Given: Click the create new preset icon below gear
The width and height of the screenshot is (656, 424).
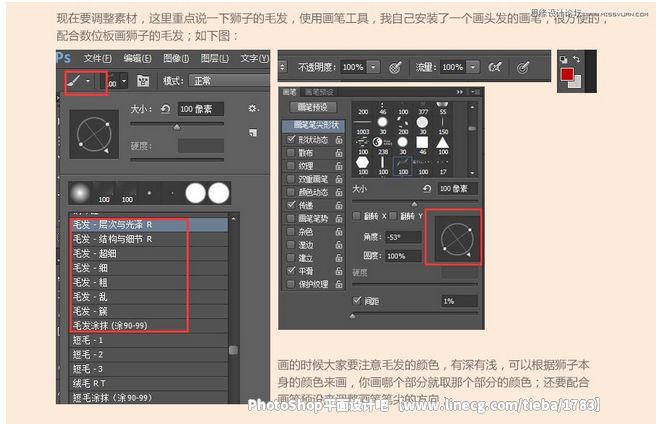Looking at the screenshot, I should point(253,133).
